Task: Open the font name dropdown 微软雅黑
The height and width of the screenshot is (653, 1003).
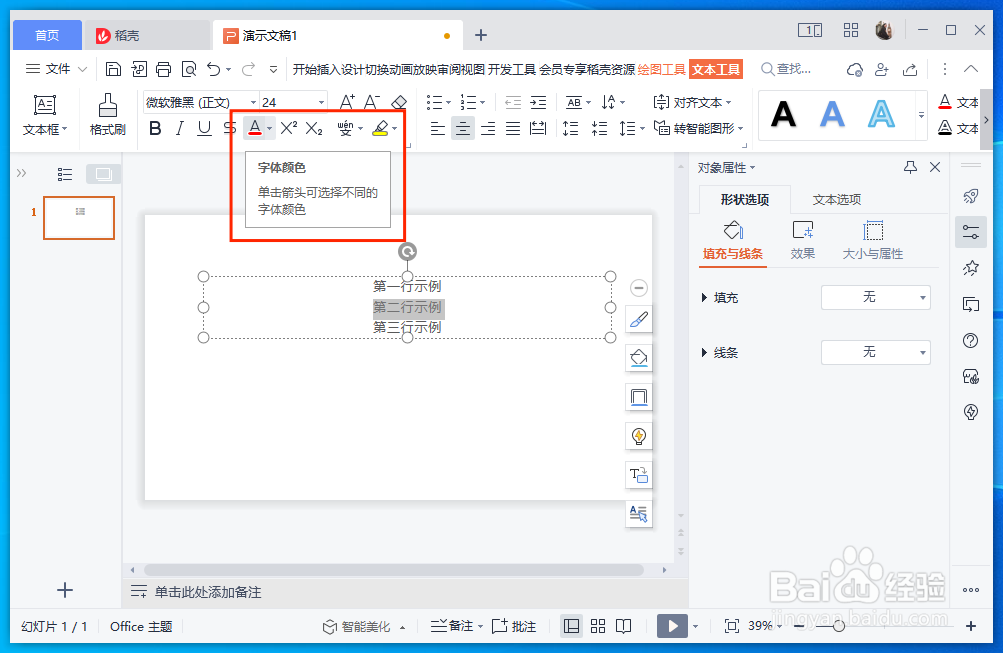Action: click(253, 102)
